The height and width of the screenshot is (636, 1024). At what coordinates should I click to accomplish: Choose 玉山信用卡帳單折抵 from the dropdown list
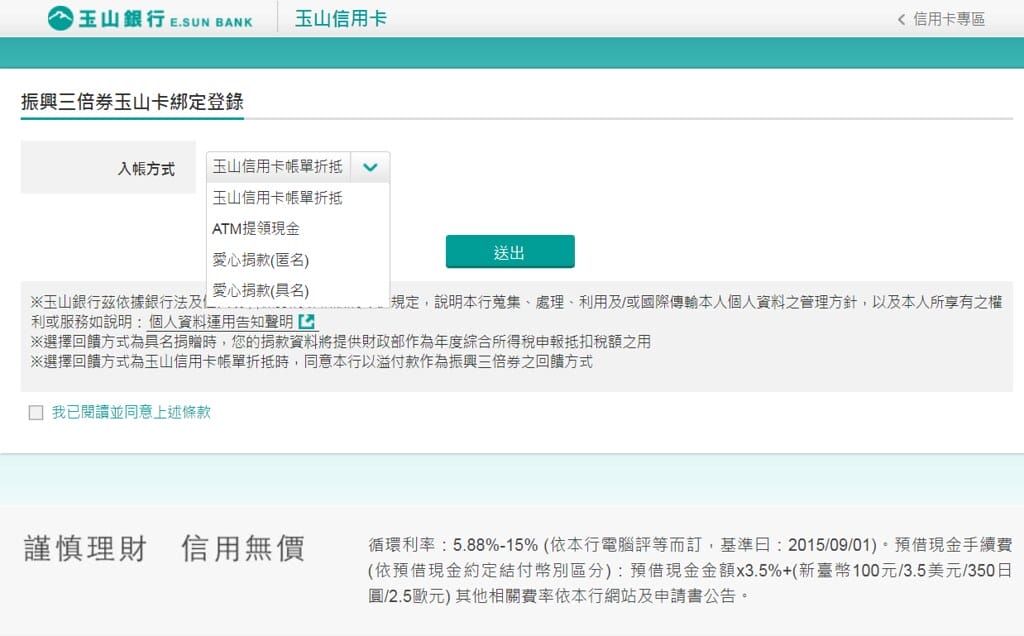(298, 198)
